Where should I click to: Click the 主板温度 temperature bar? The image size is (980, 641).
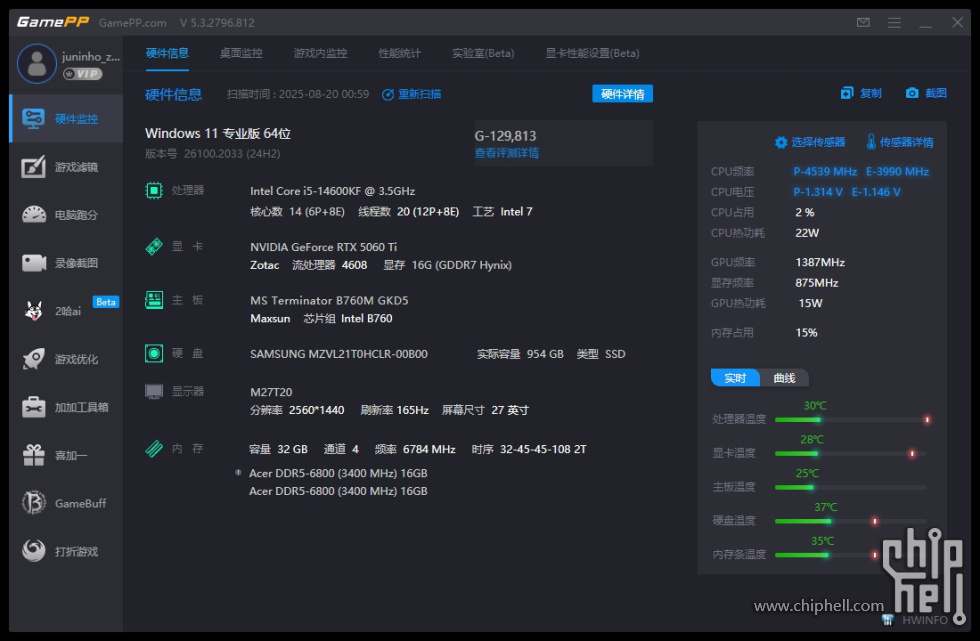point(851,487)
